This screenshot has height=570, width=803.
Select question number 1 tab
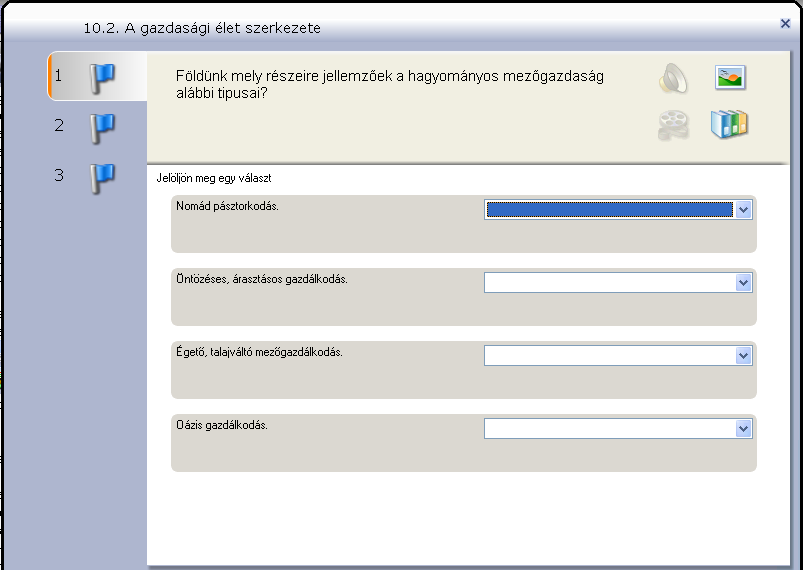60,76
